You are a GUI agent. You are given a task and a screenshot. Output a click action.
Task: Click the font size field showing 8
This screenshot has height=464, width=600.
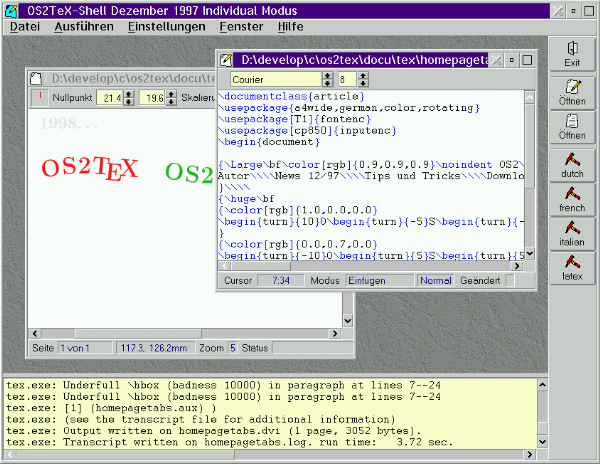tap(347, 80)
